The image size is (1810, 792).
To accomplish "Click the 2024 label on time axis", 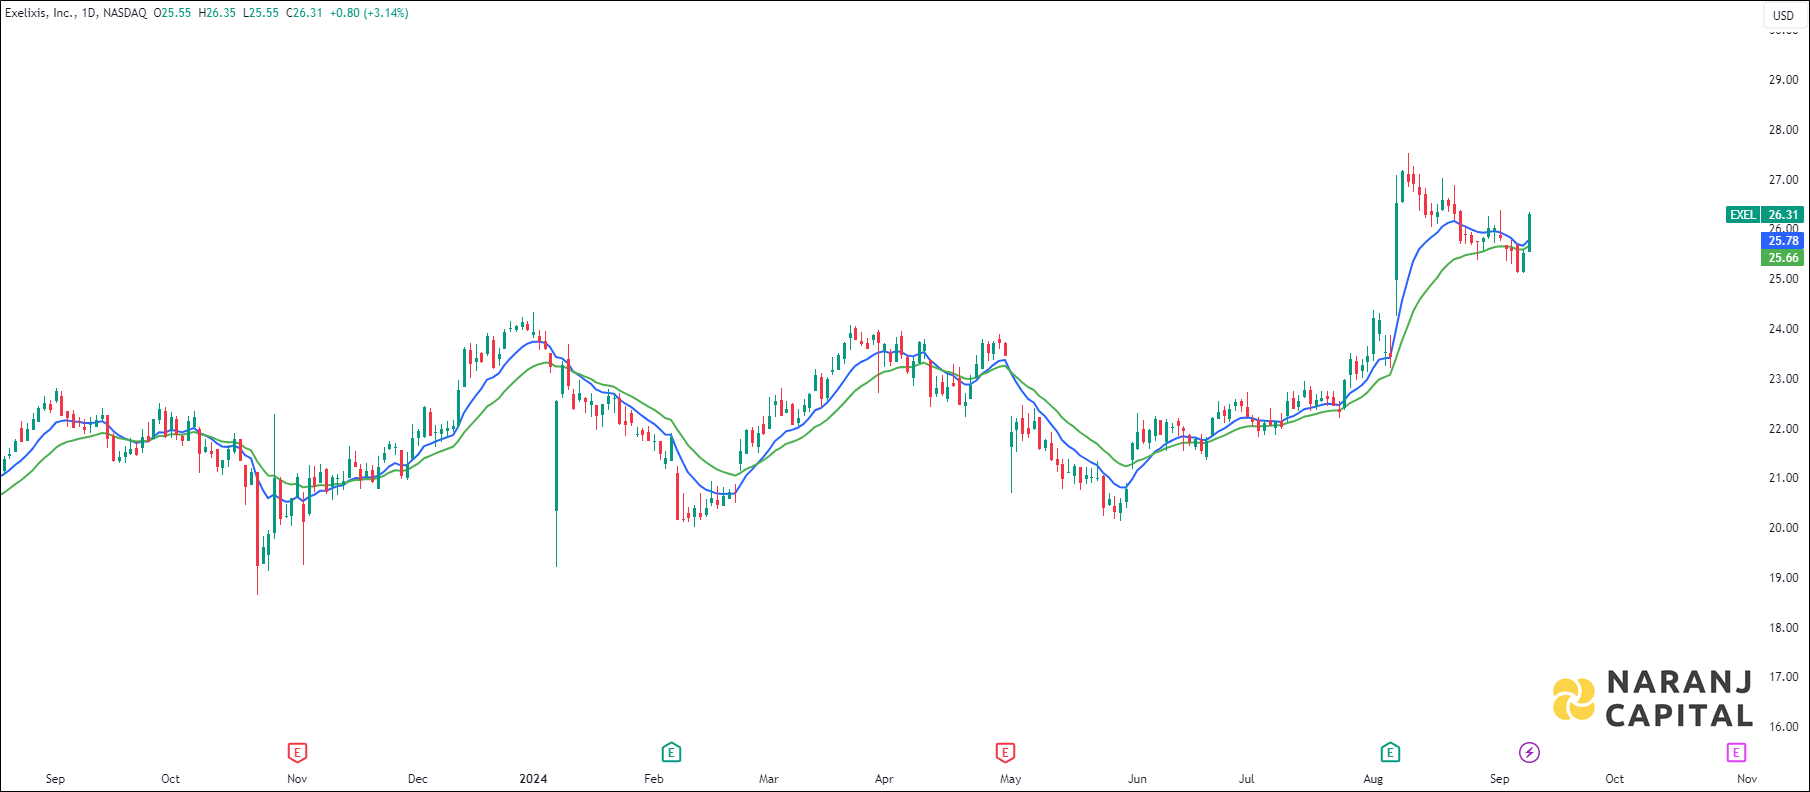I will click(x=533, y=779).
